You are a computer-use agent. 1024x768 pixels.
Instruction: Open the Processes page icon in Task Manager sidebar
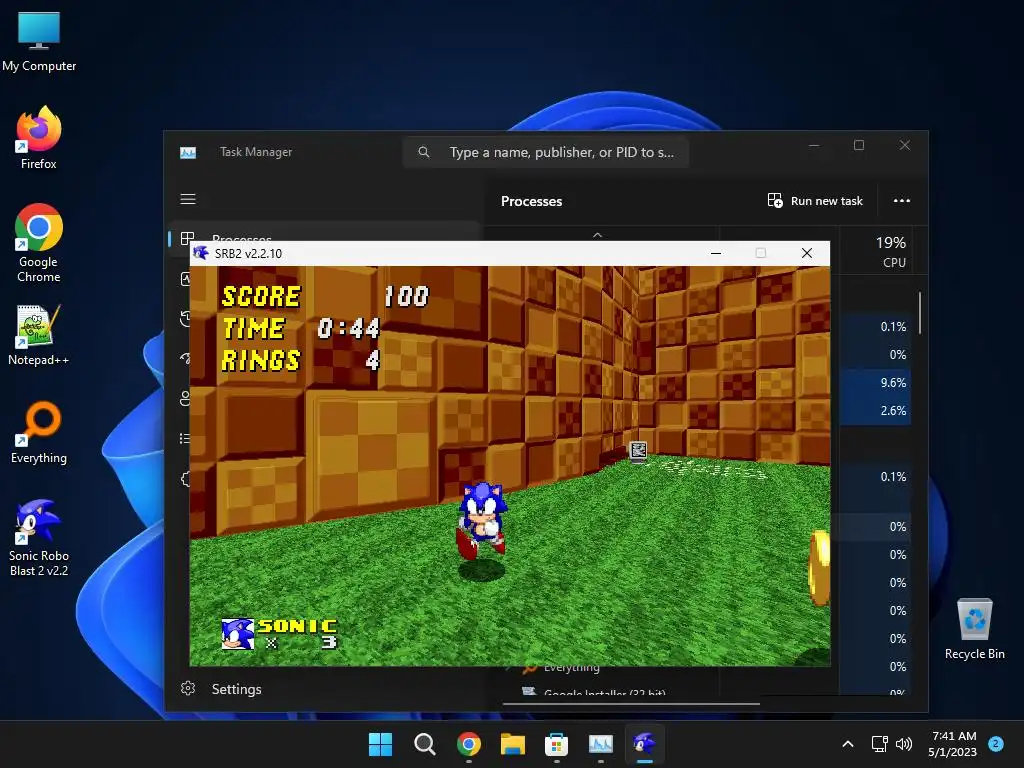tap(187, 238)
